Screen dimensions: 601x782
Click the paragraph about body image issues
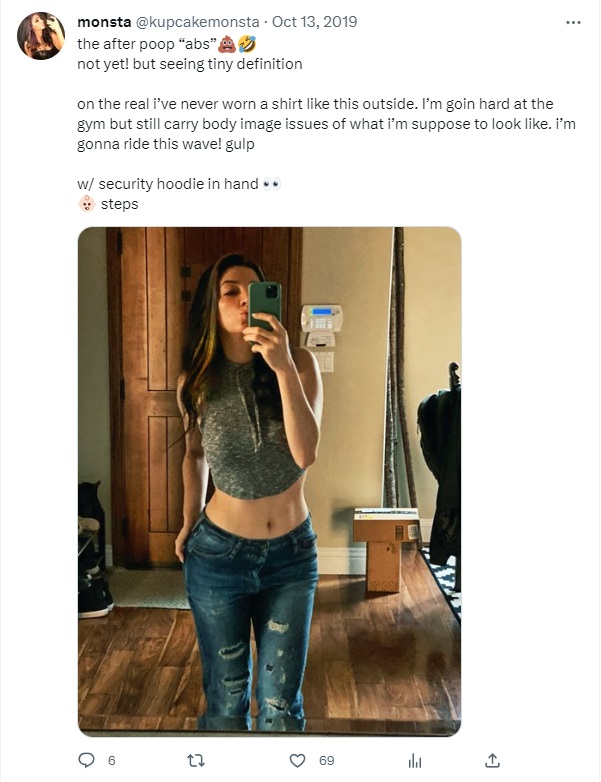point(326,124)
